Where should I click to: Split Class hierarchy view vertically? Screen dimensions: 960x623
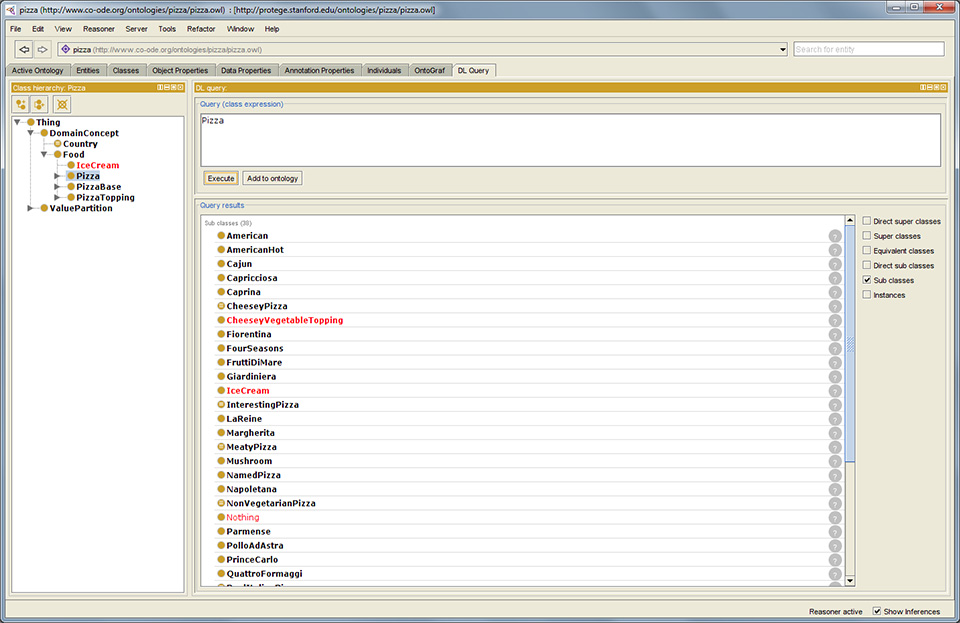(160, 88)
